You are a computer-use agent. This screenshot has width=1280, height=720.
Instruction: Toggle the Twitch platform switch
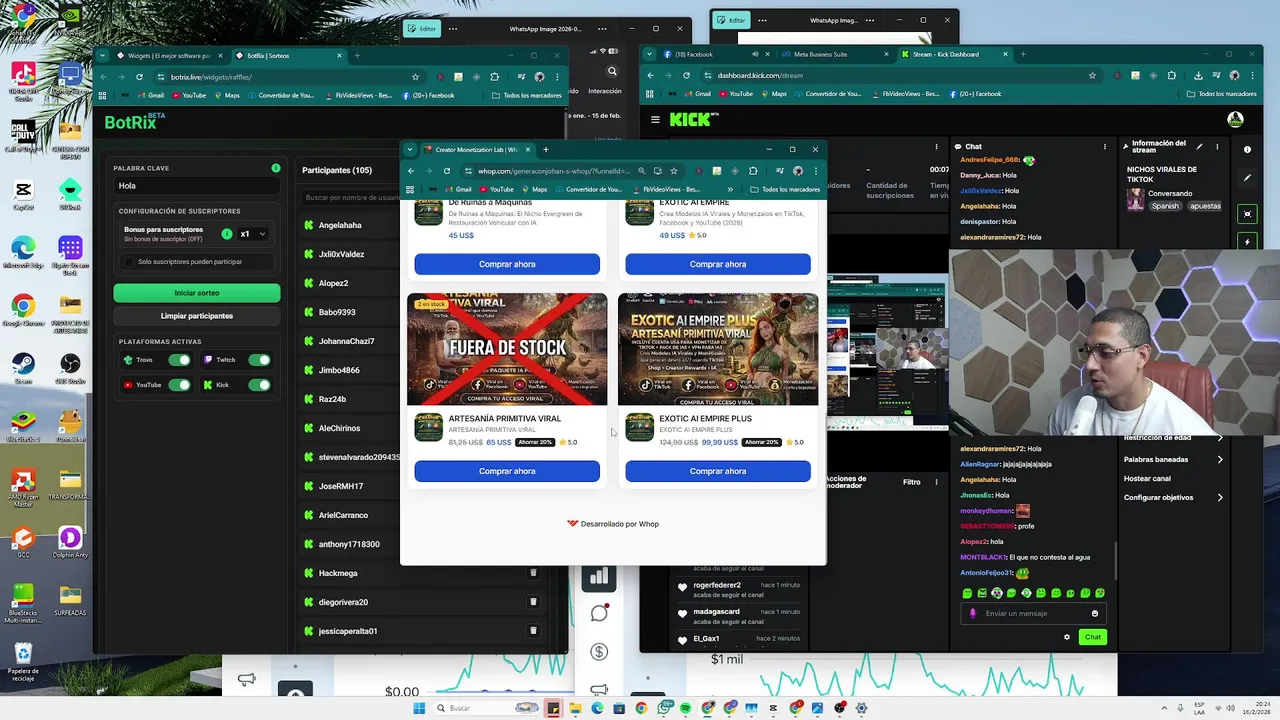259,360
